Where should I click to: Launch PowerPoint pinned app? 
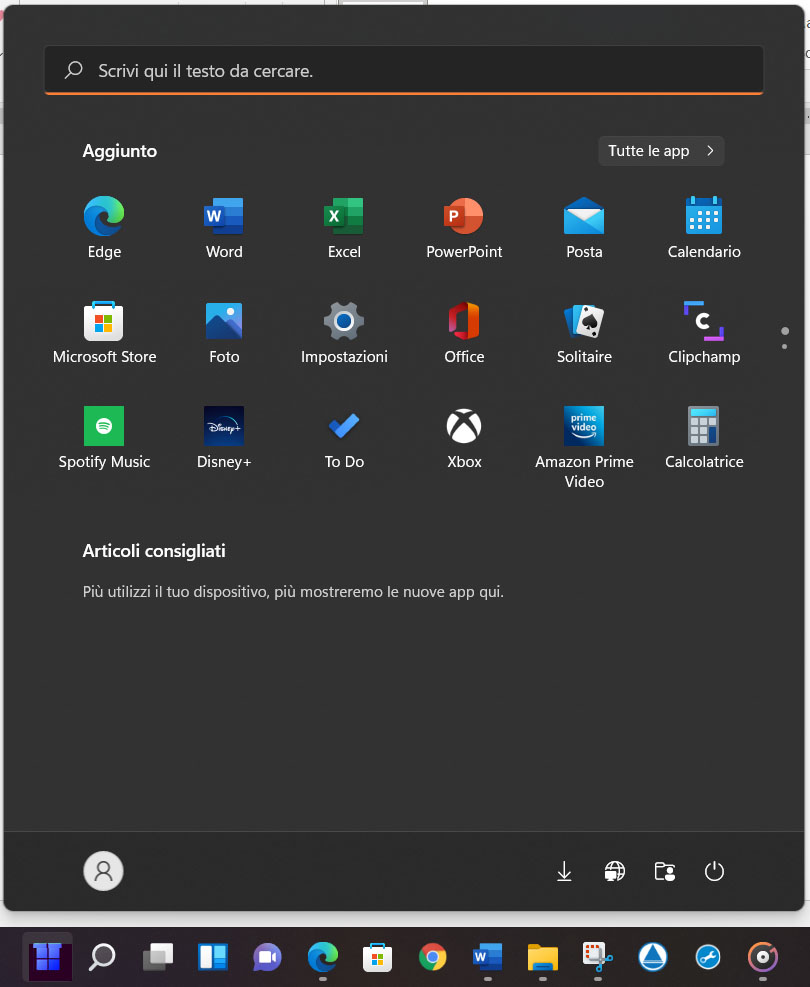point(464,228)
